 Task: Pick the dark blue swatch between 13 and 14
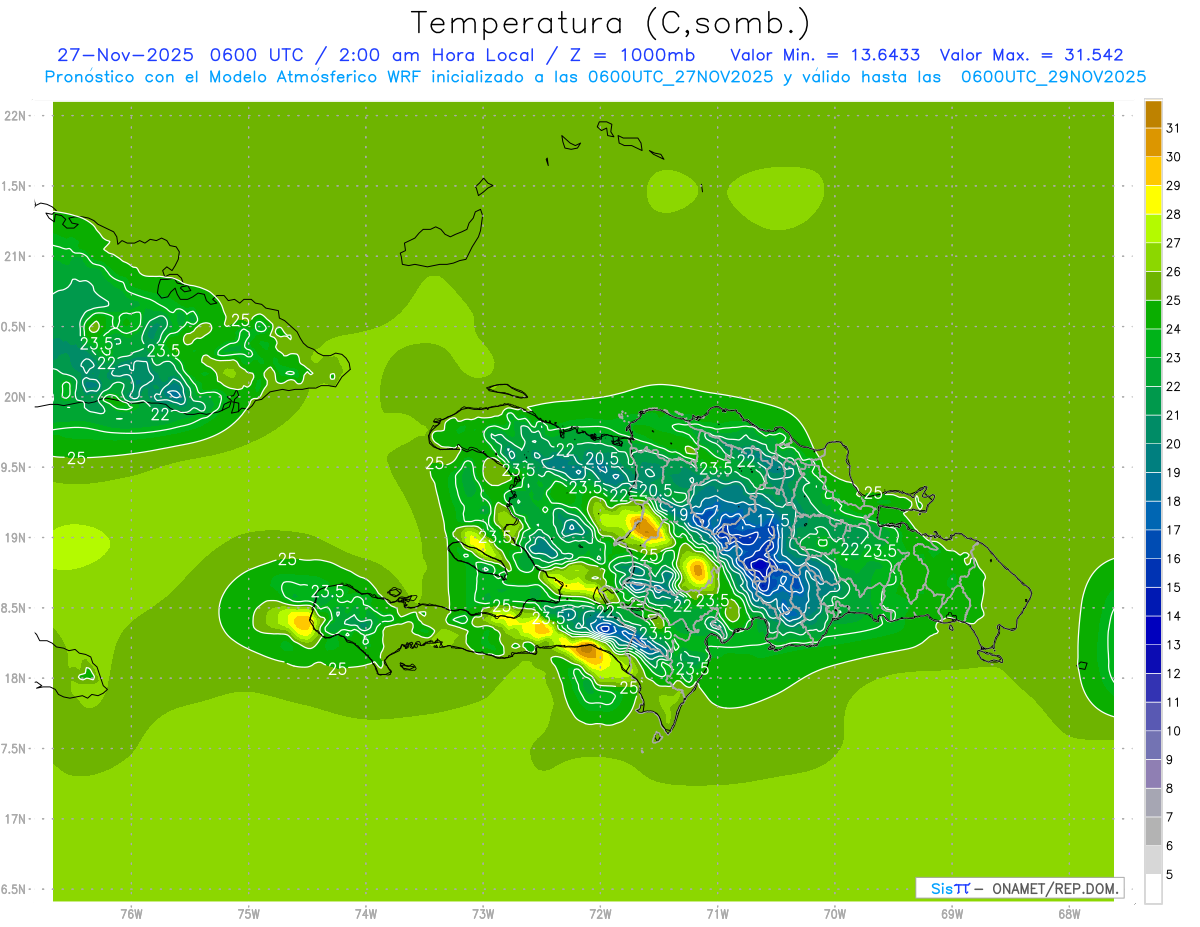(x=1153, y=630)
